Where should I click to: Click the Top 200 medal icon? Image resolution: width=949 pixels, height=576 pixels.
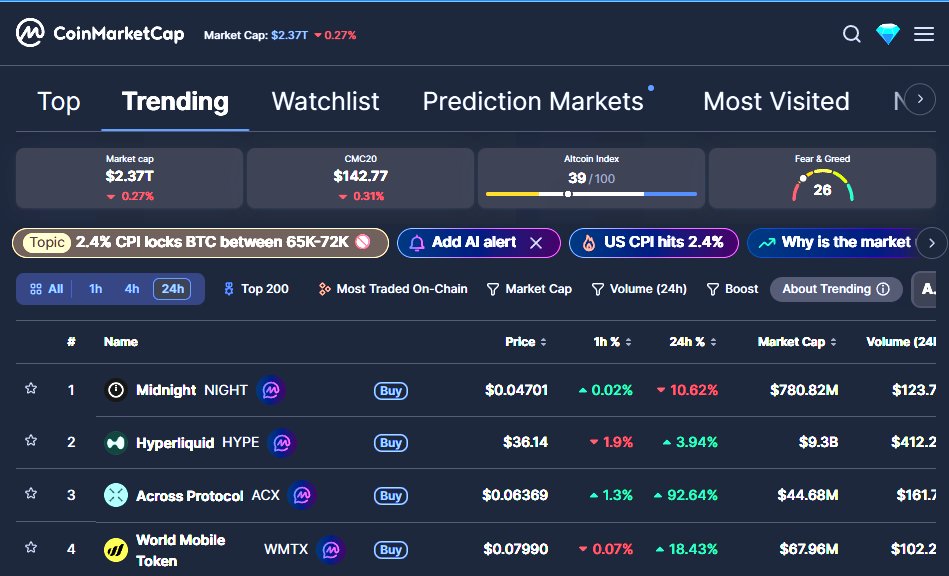pos(229,289)
